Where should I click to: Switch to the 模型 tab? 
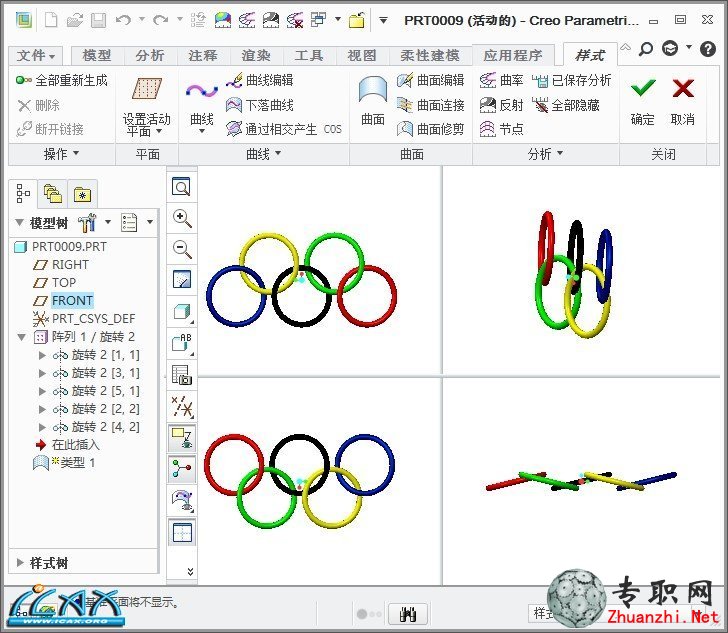pyautogui.click(x=97, y=56)
